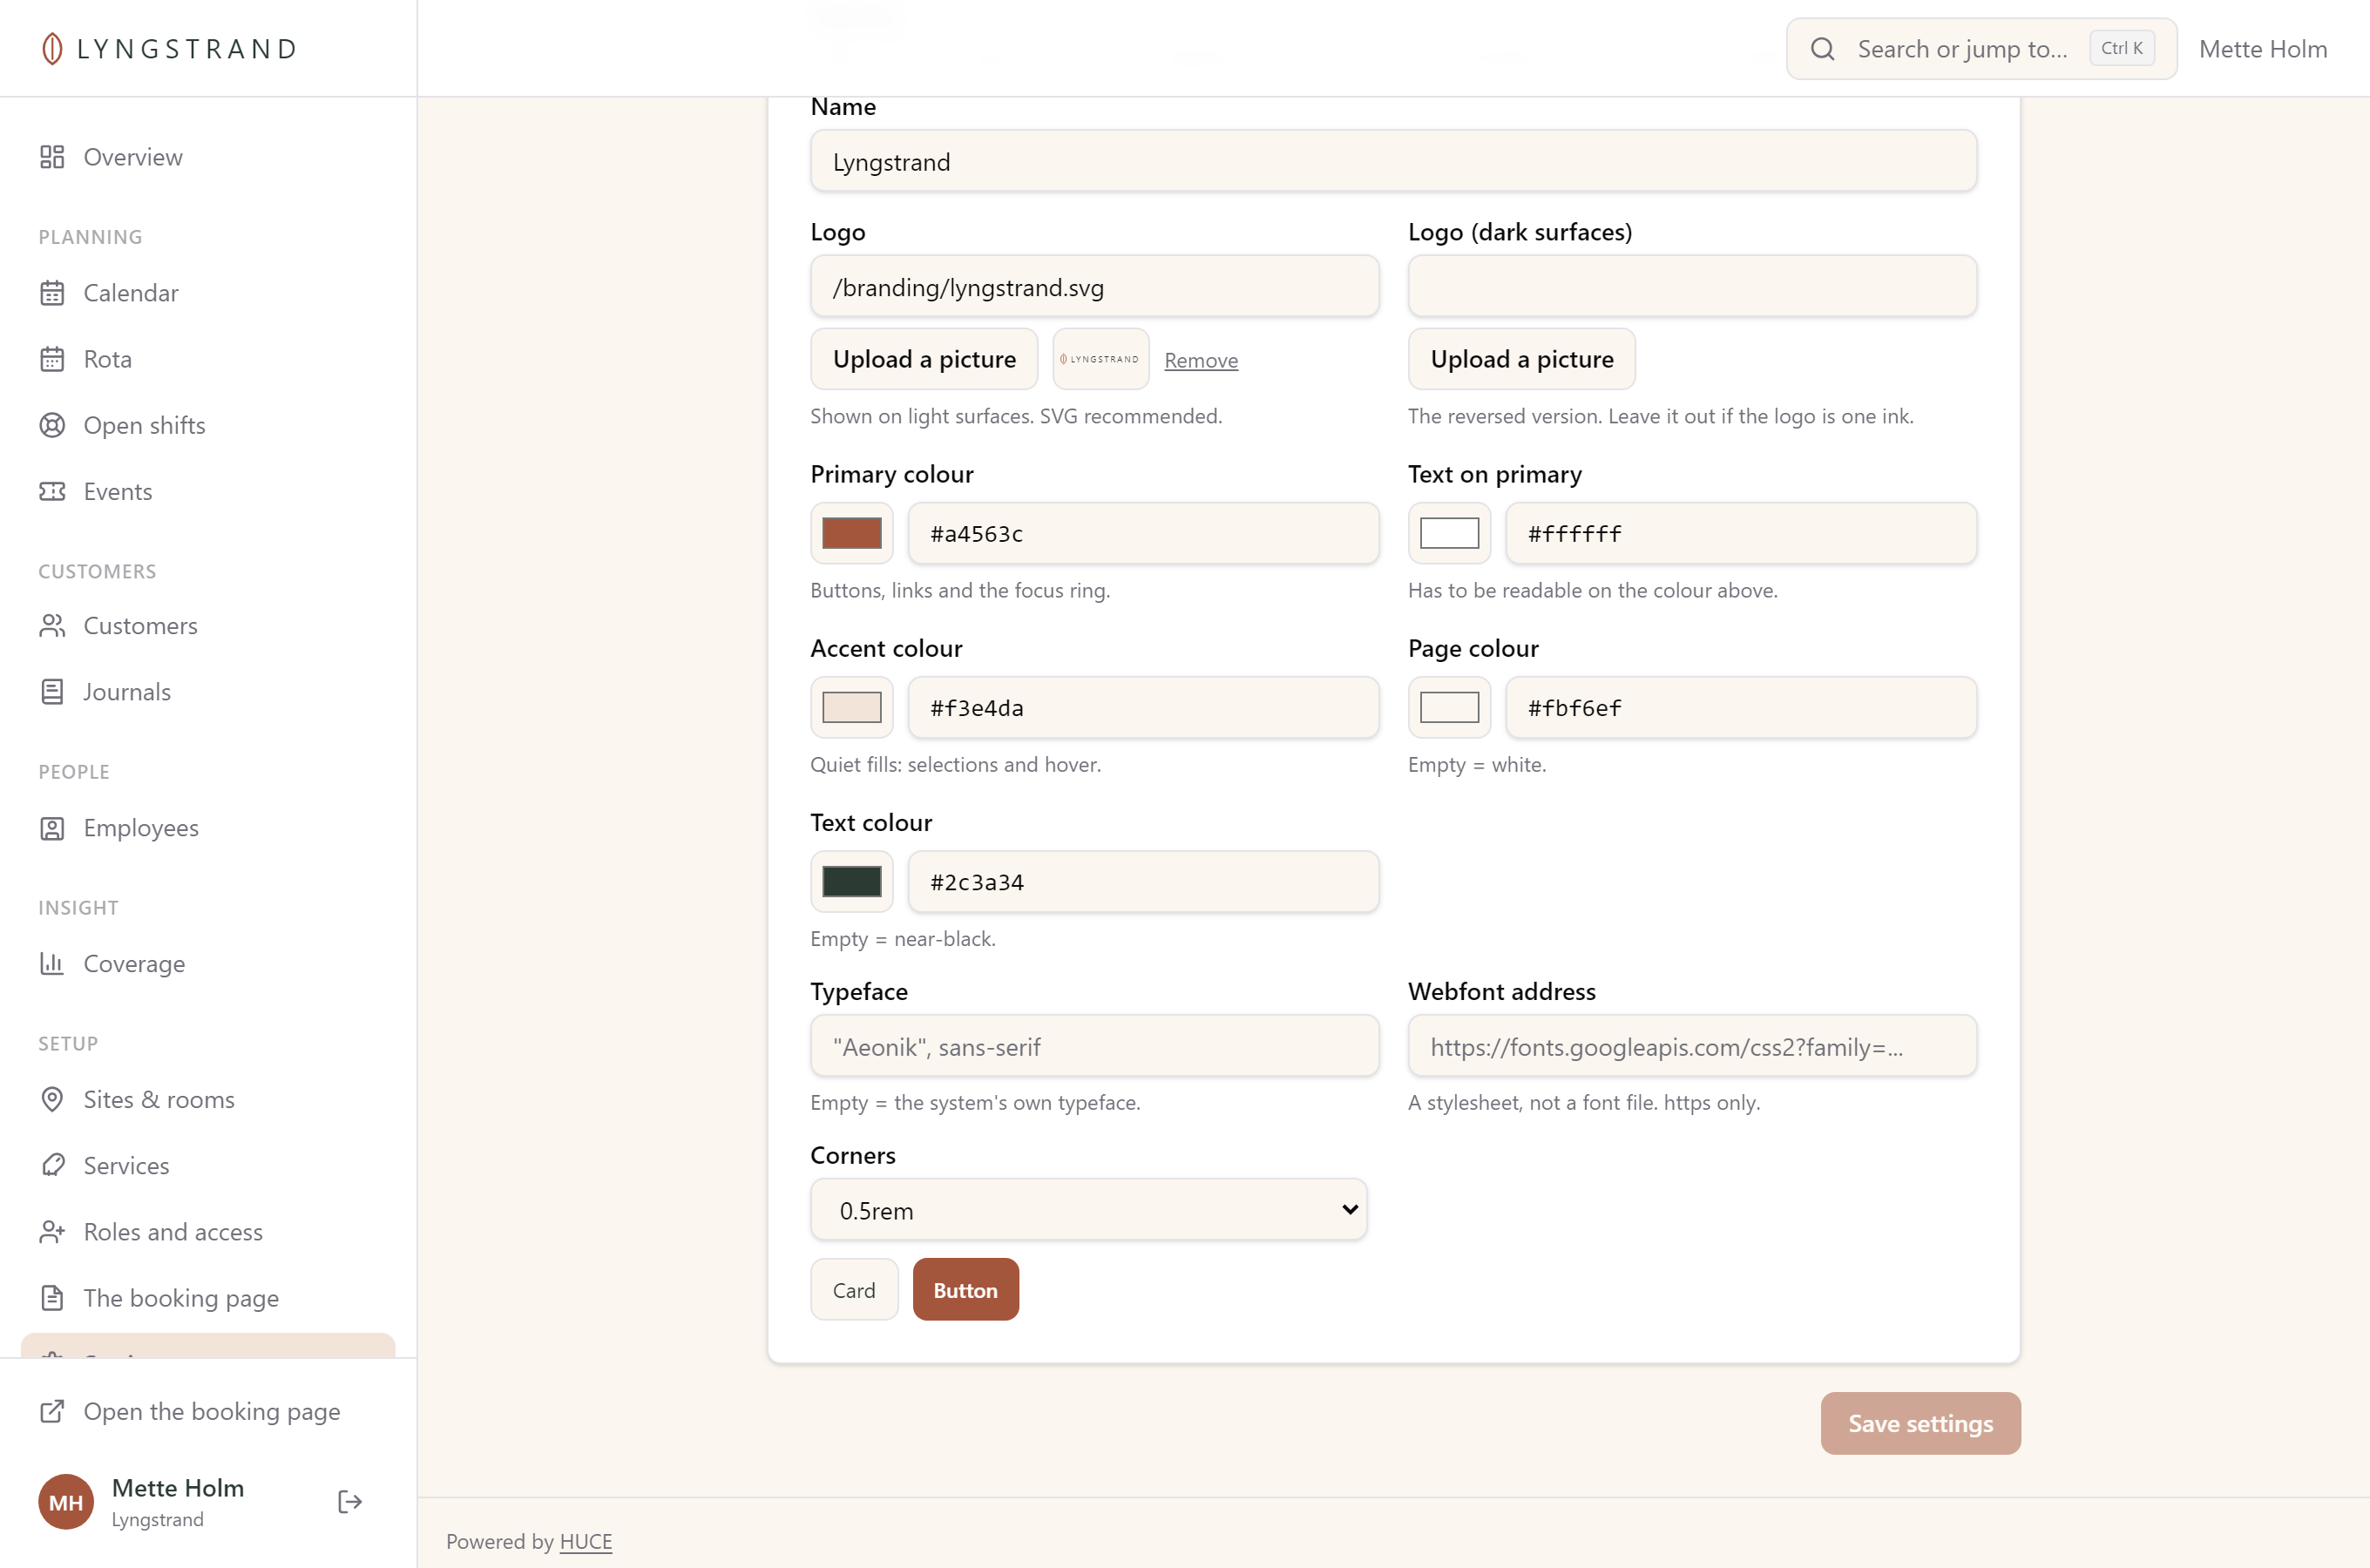Click the external-link icon for Open the booking page
The height and width of the screenshot is (1568, 2370).
tap(52, 1411)
